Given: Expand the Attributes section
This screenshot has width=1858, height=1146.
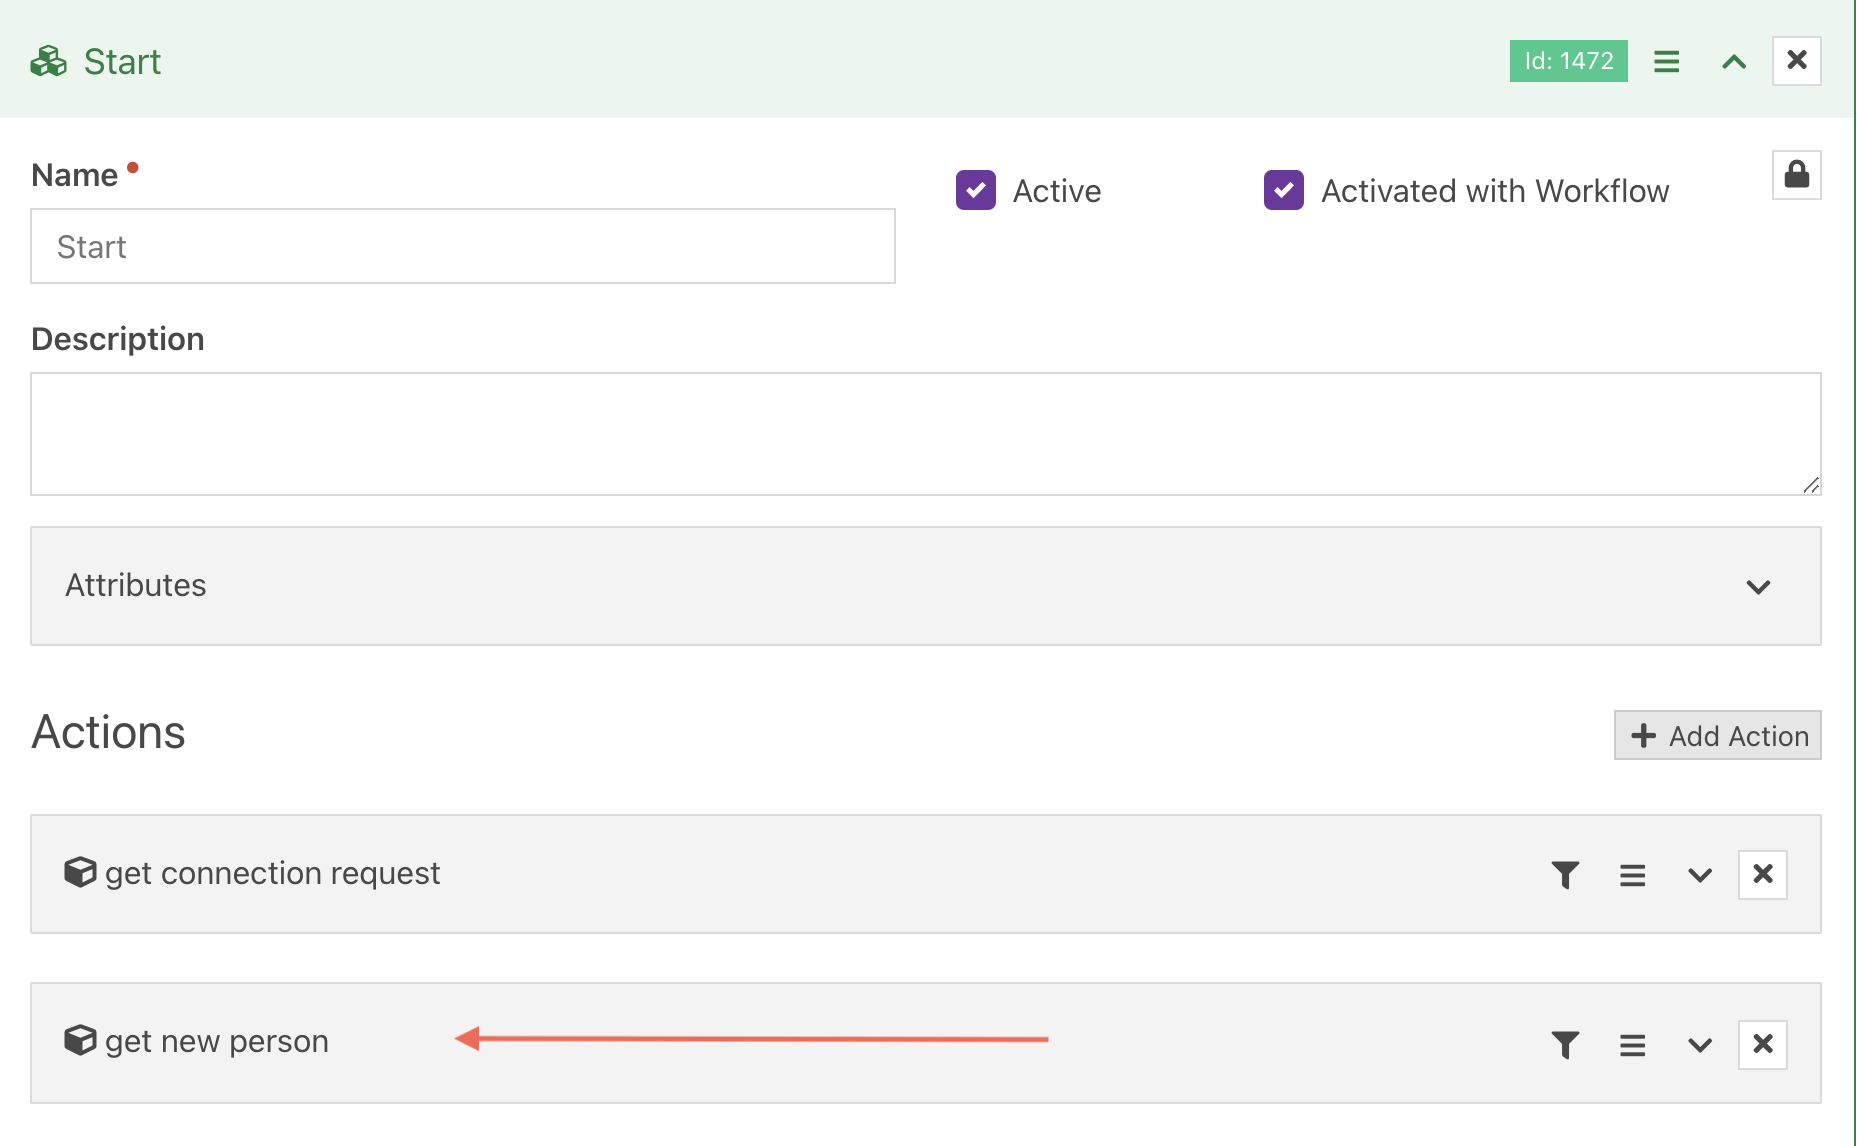Looking at the screenshot, I should pos(1758,587).
